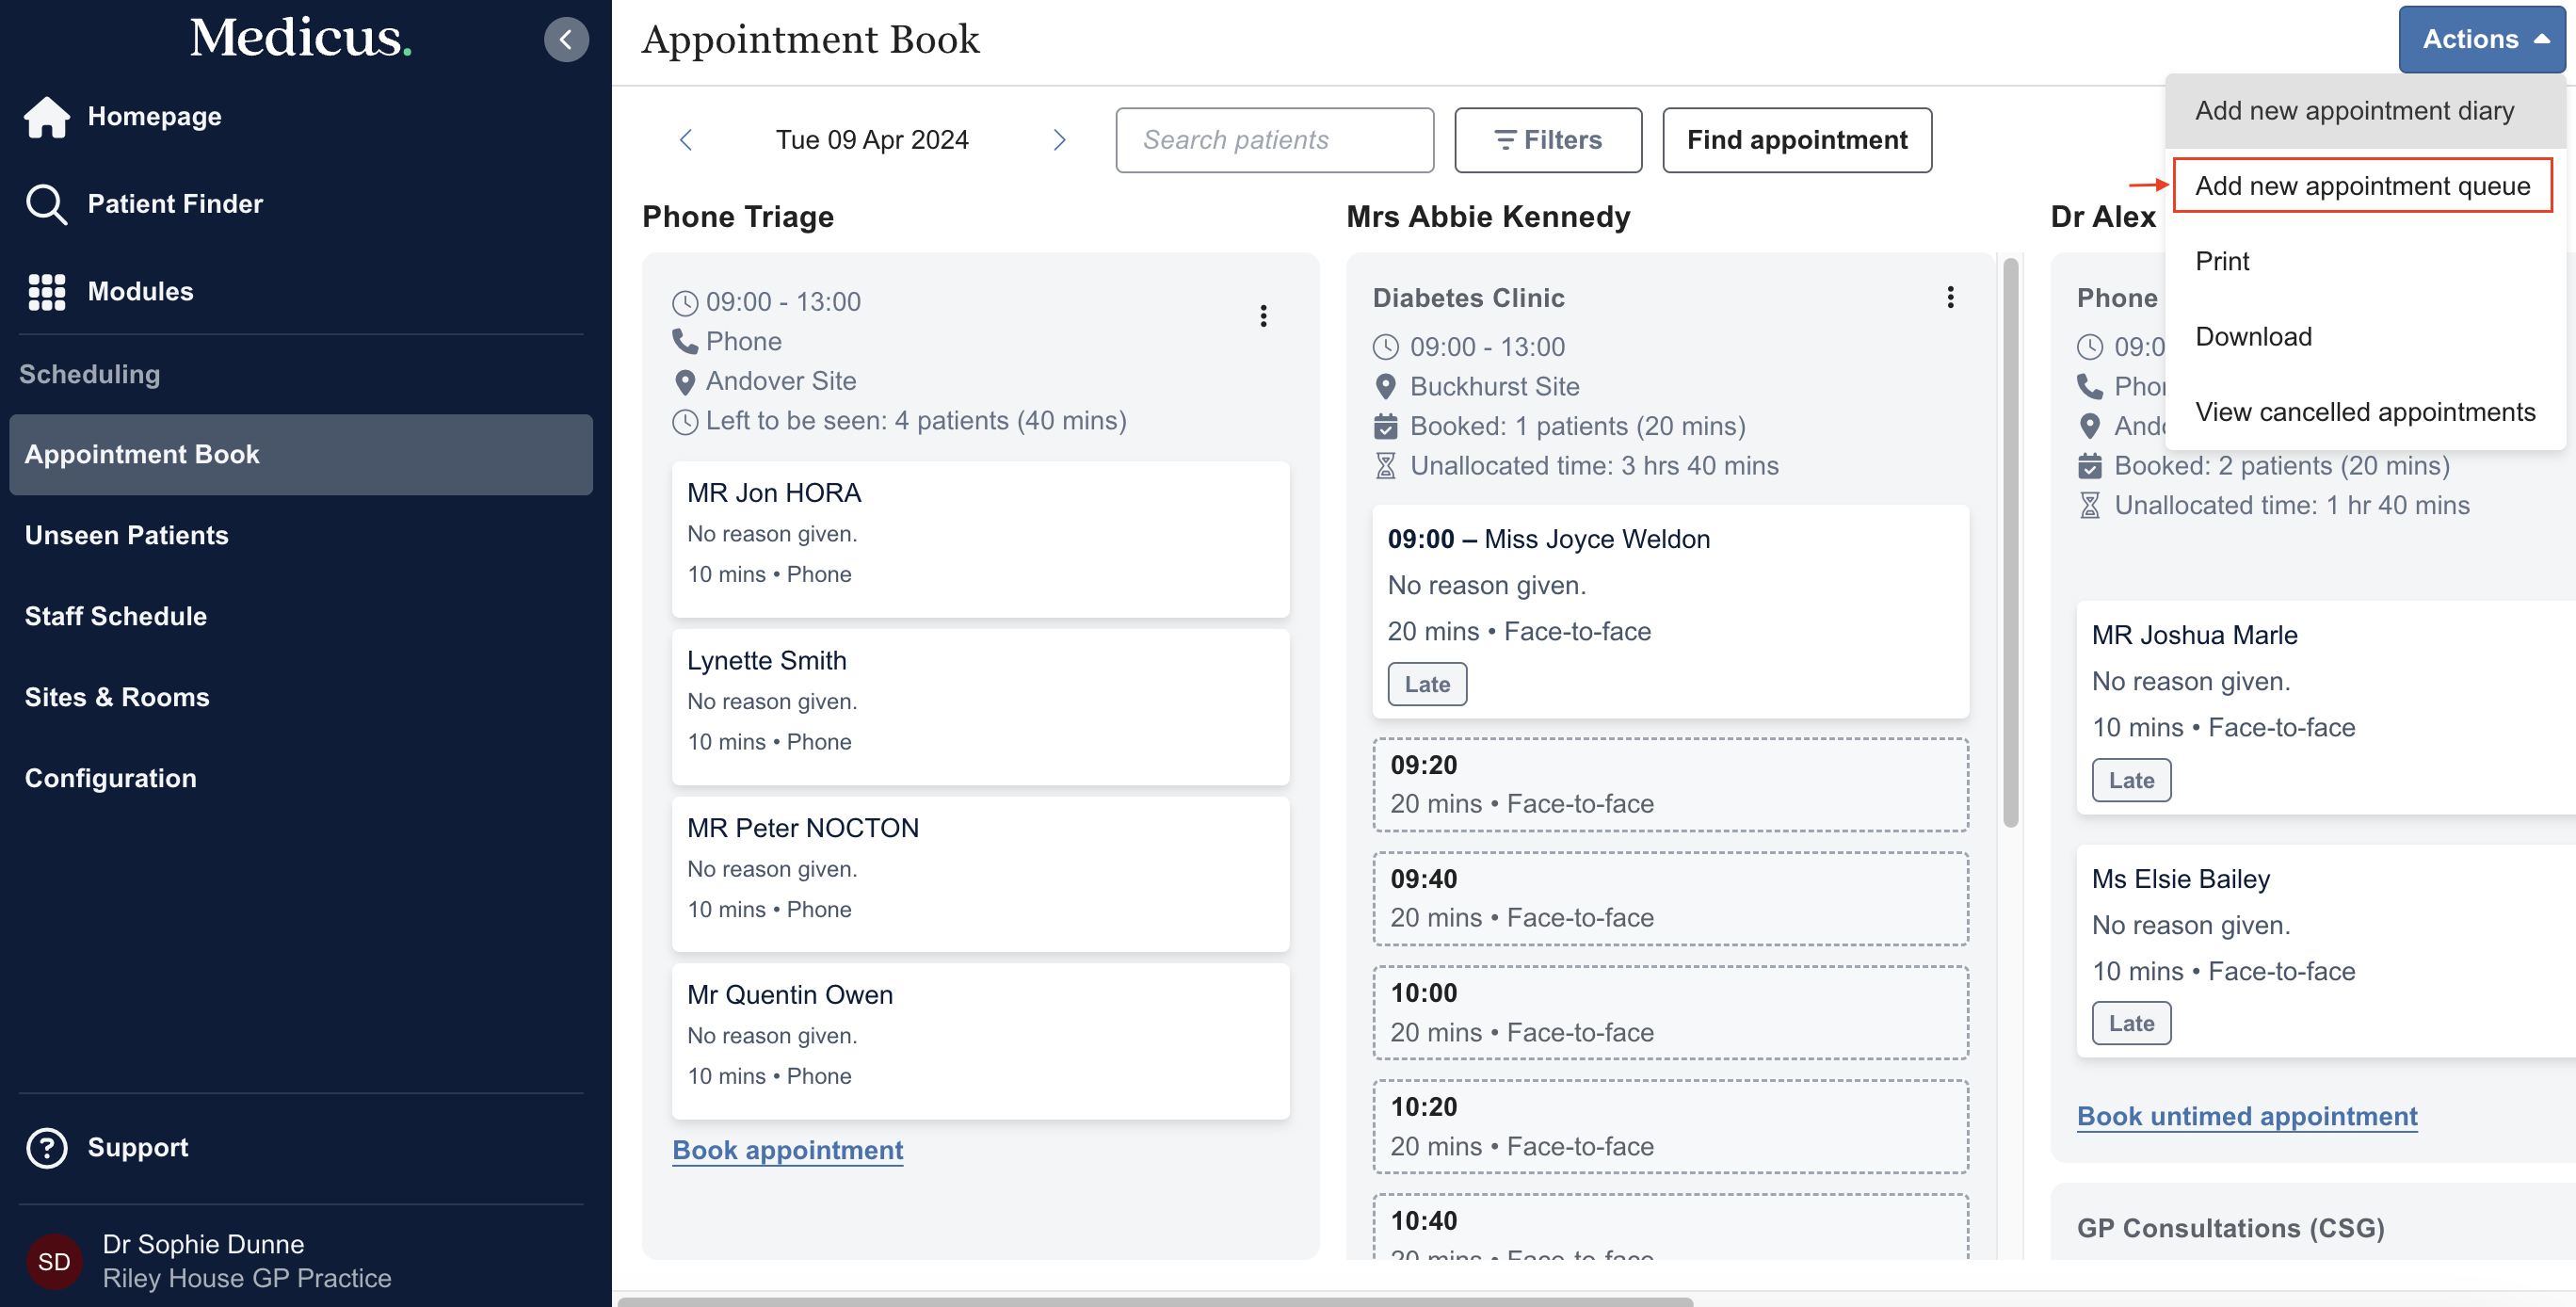Screen dimensions: 2576x1307
Task: Select the empty 09:20 appointment slot
Action: [1669, 784]
